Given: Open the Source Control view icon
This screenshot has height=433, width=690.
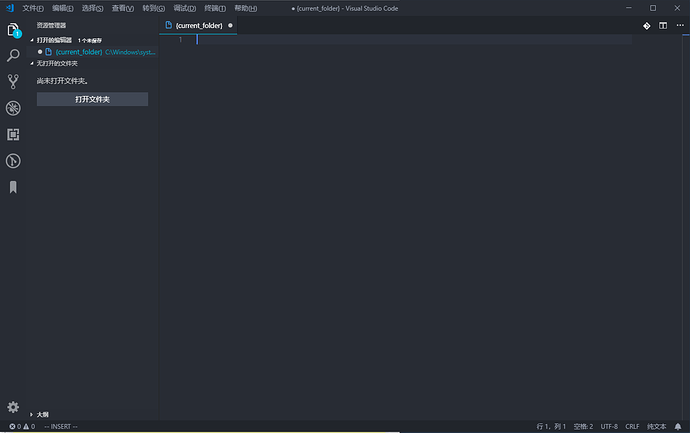Looking at the screenshot, I should click(13, 82).
